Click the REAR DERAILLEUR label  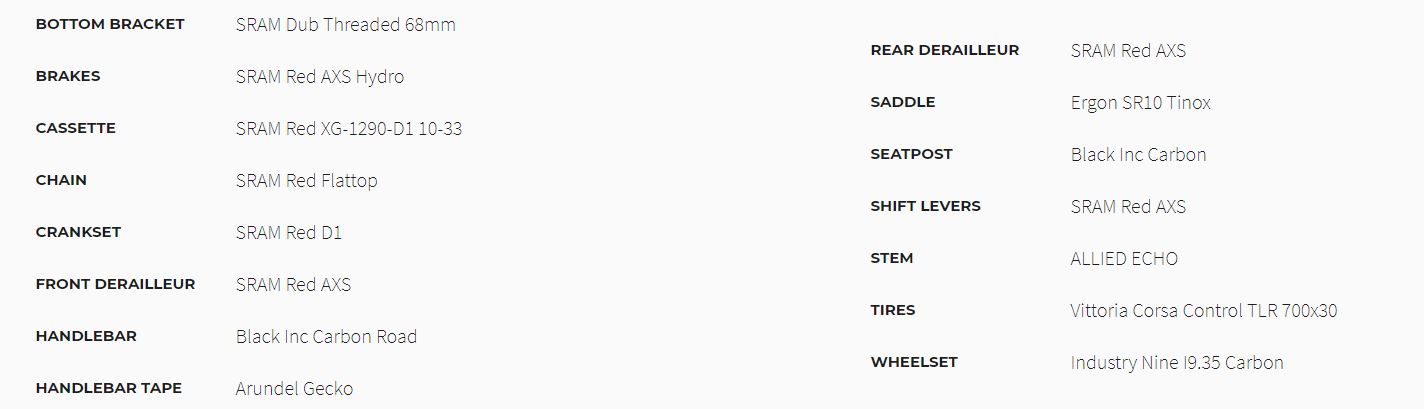click(x=944, y=50)
